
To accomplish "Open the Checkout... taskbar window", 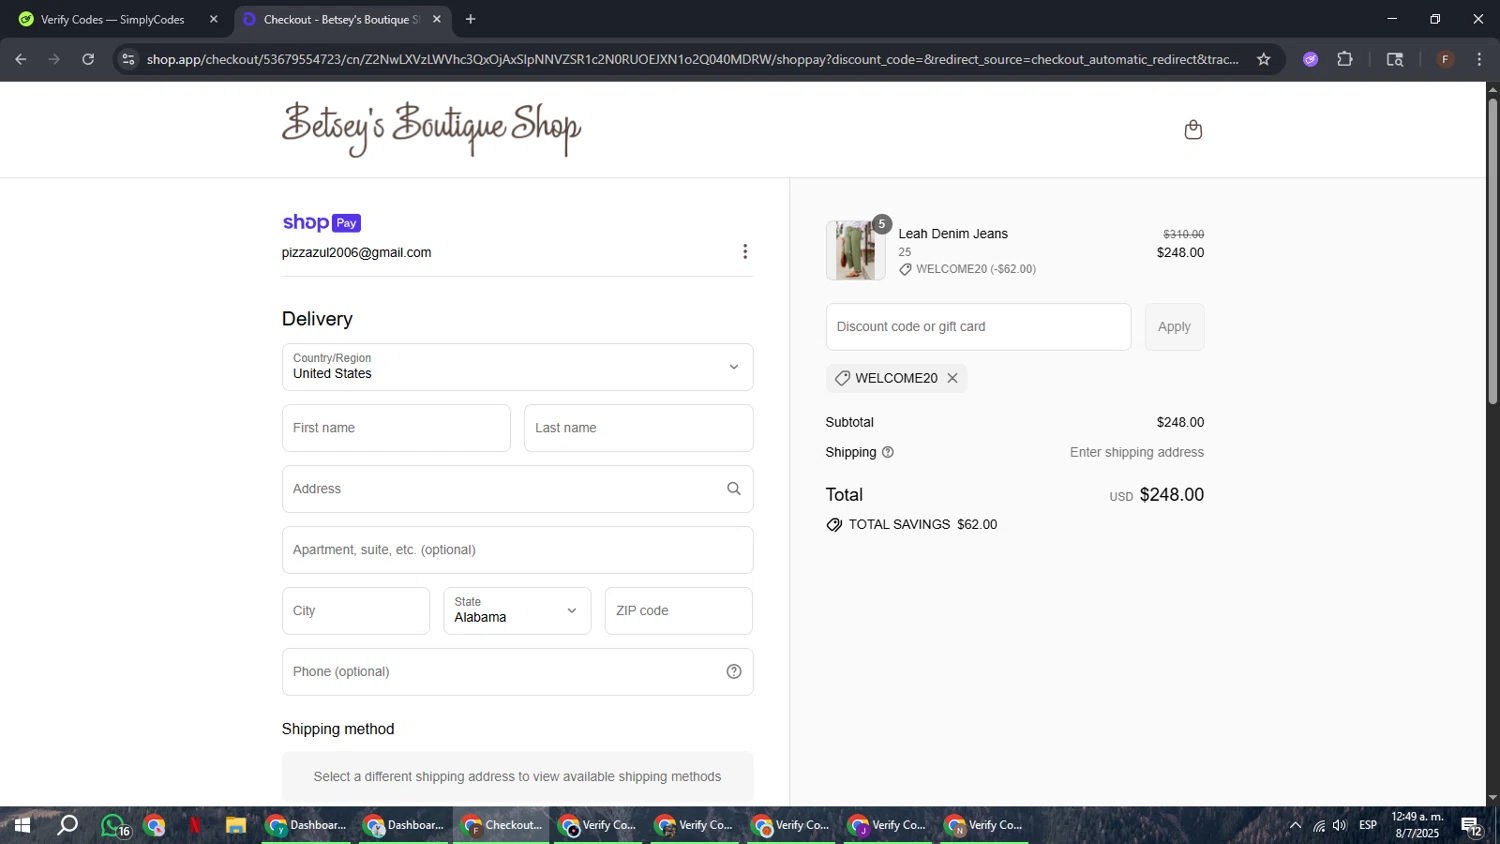I will (502, 826).
